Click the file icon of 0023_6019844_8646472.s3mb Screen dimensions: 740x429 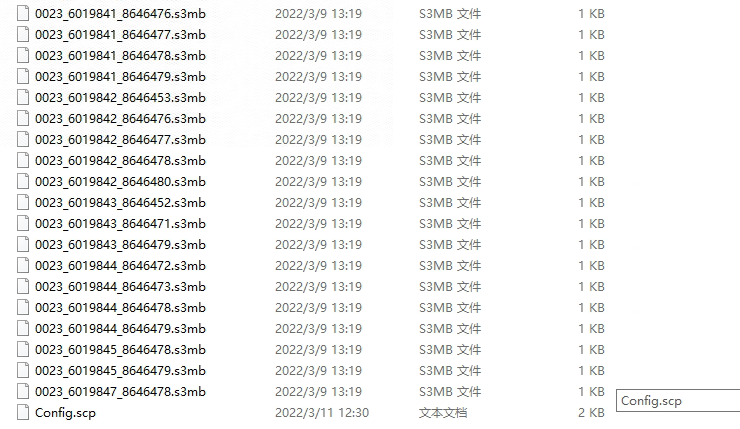(x=23, y=266)
